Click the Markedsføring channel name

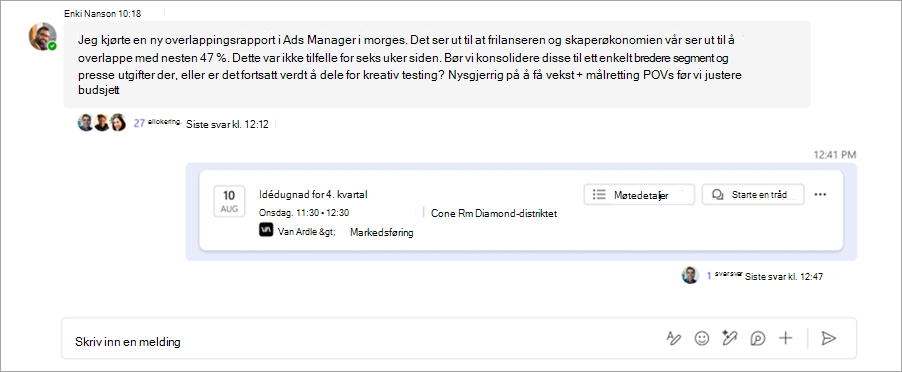[x=381, y=232]
